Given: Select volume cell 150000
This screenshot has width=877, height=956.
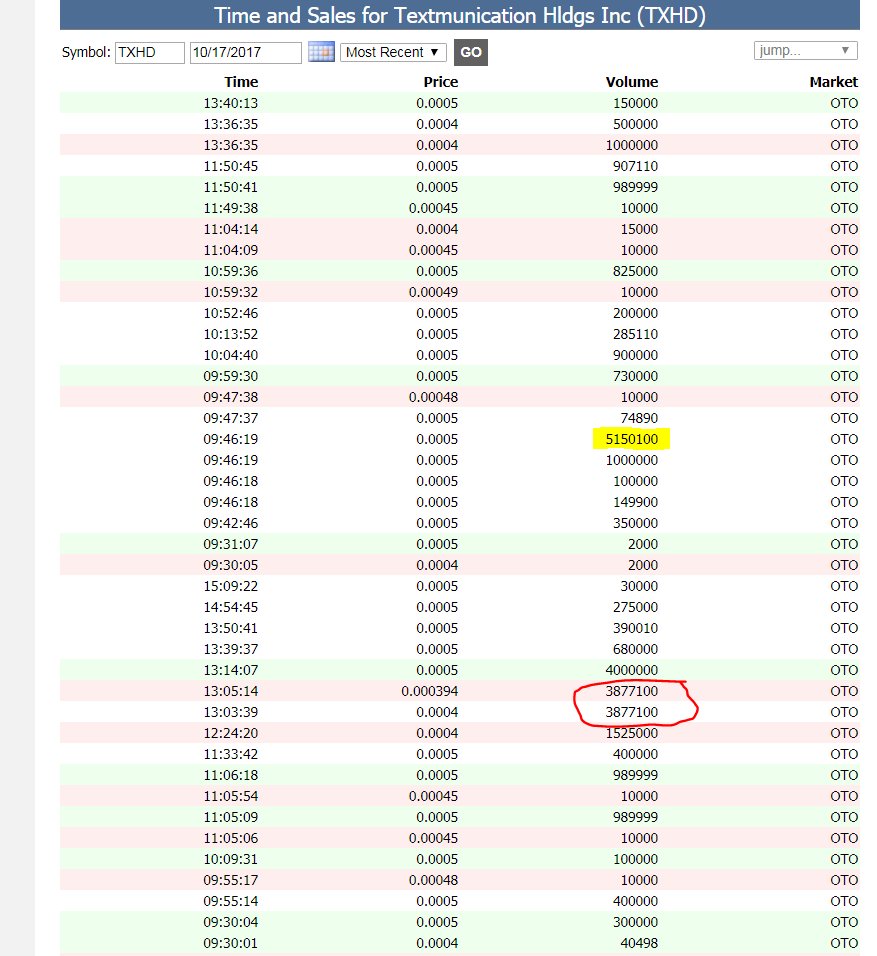Looking at the screenshot, I should pos(635,103).
